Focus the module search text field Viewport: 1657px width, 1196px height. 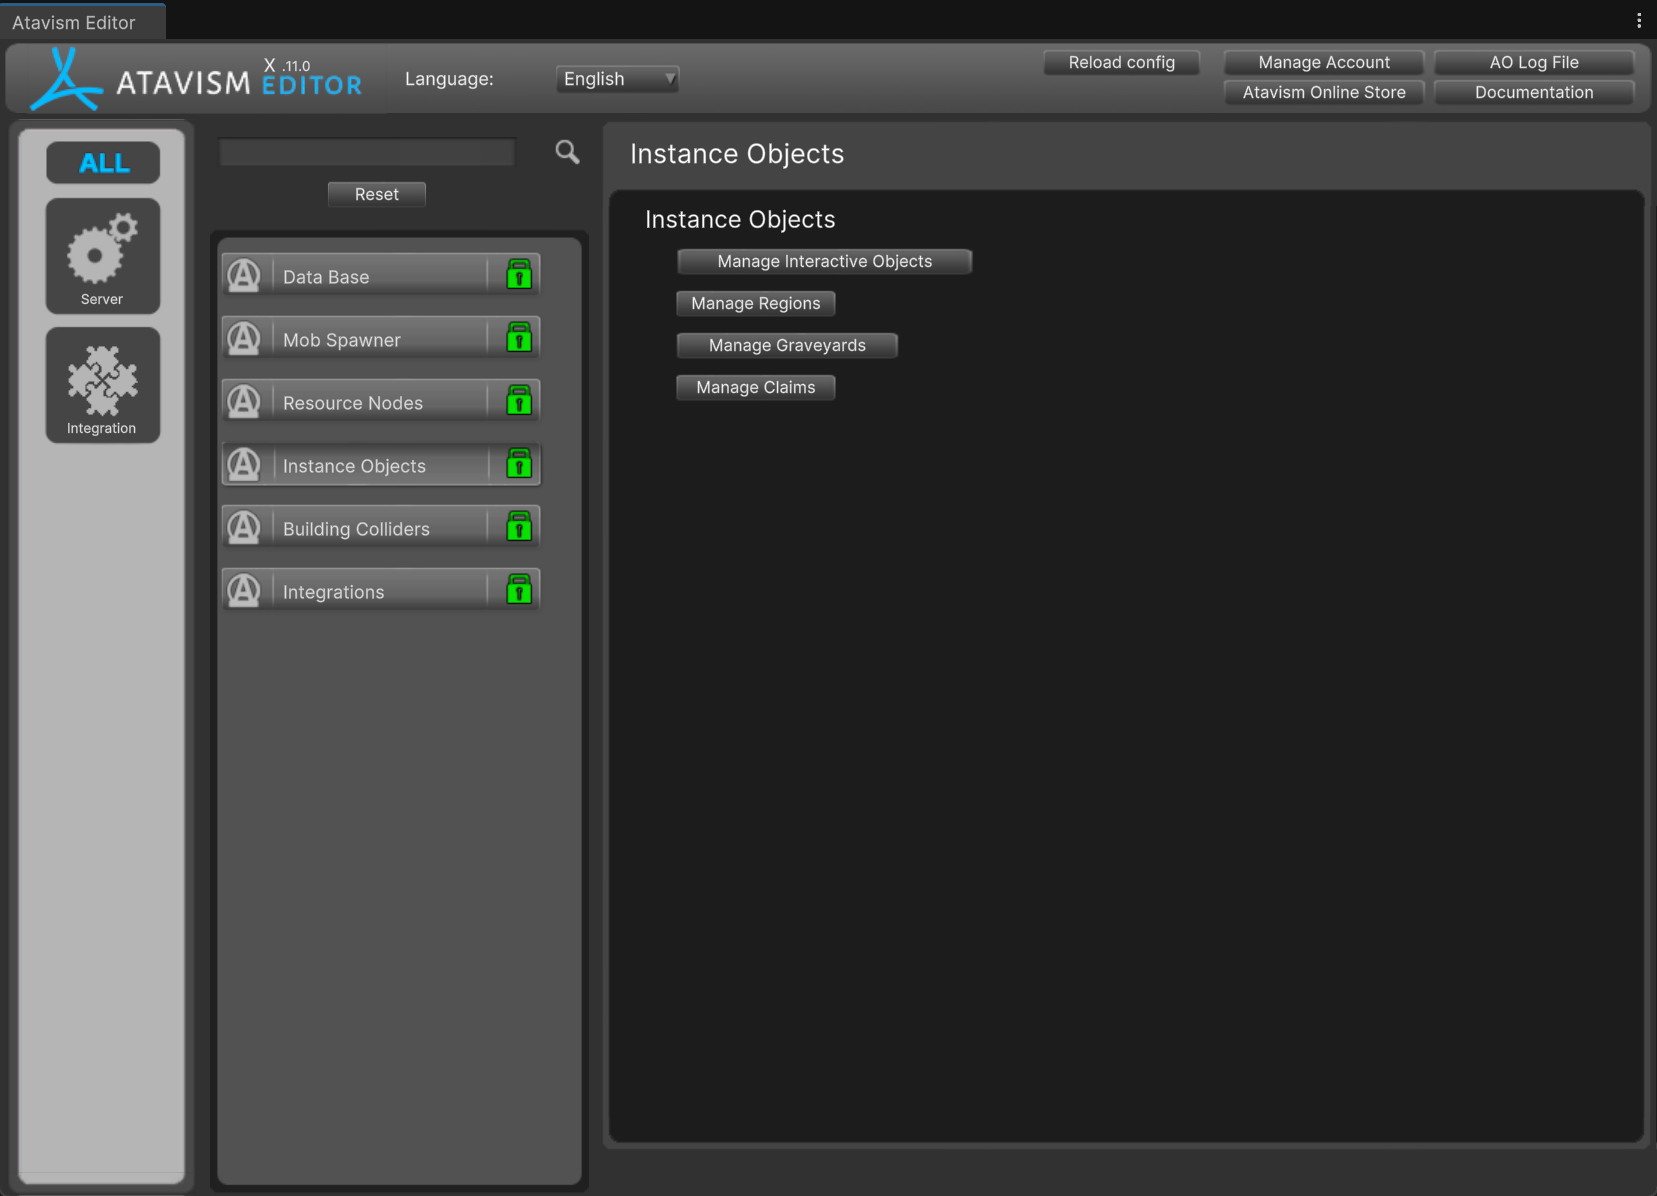367,152
